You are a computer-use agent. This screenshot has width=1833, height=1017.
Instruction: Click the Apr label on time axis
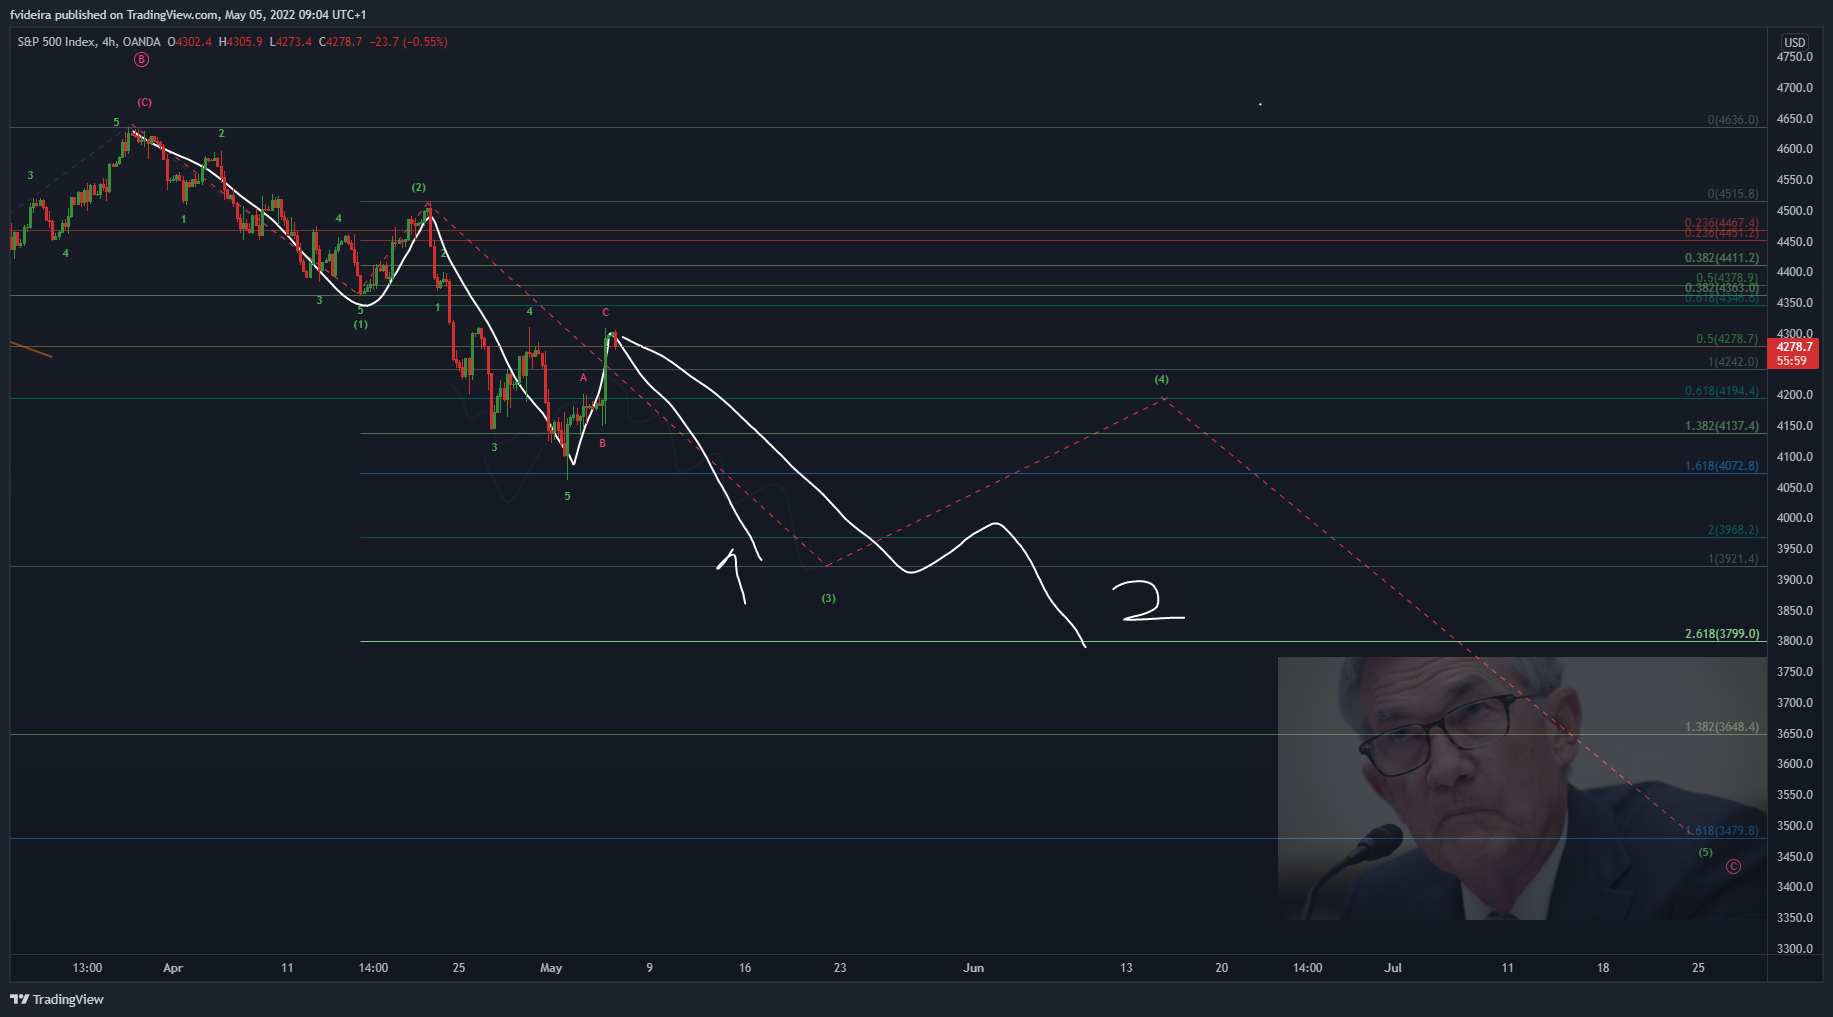coord(173,968)
